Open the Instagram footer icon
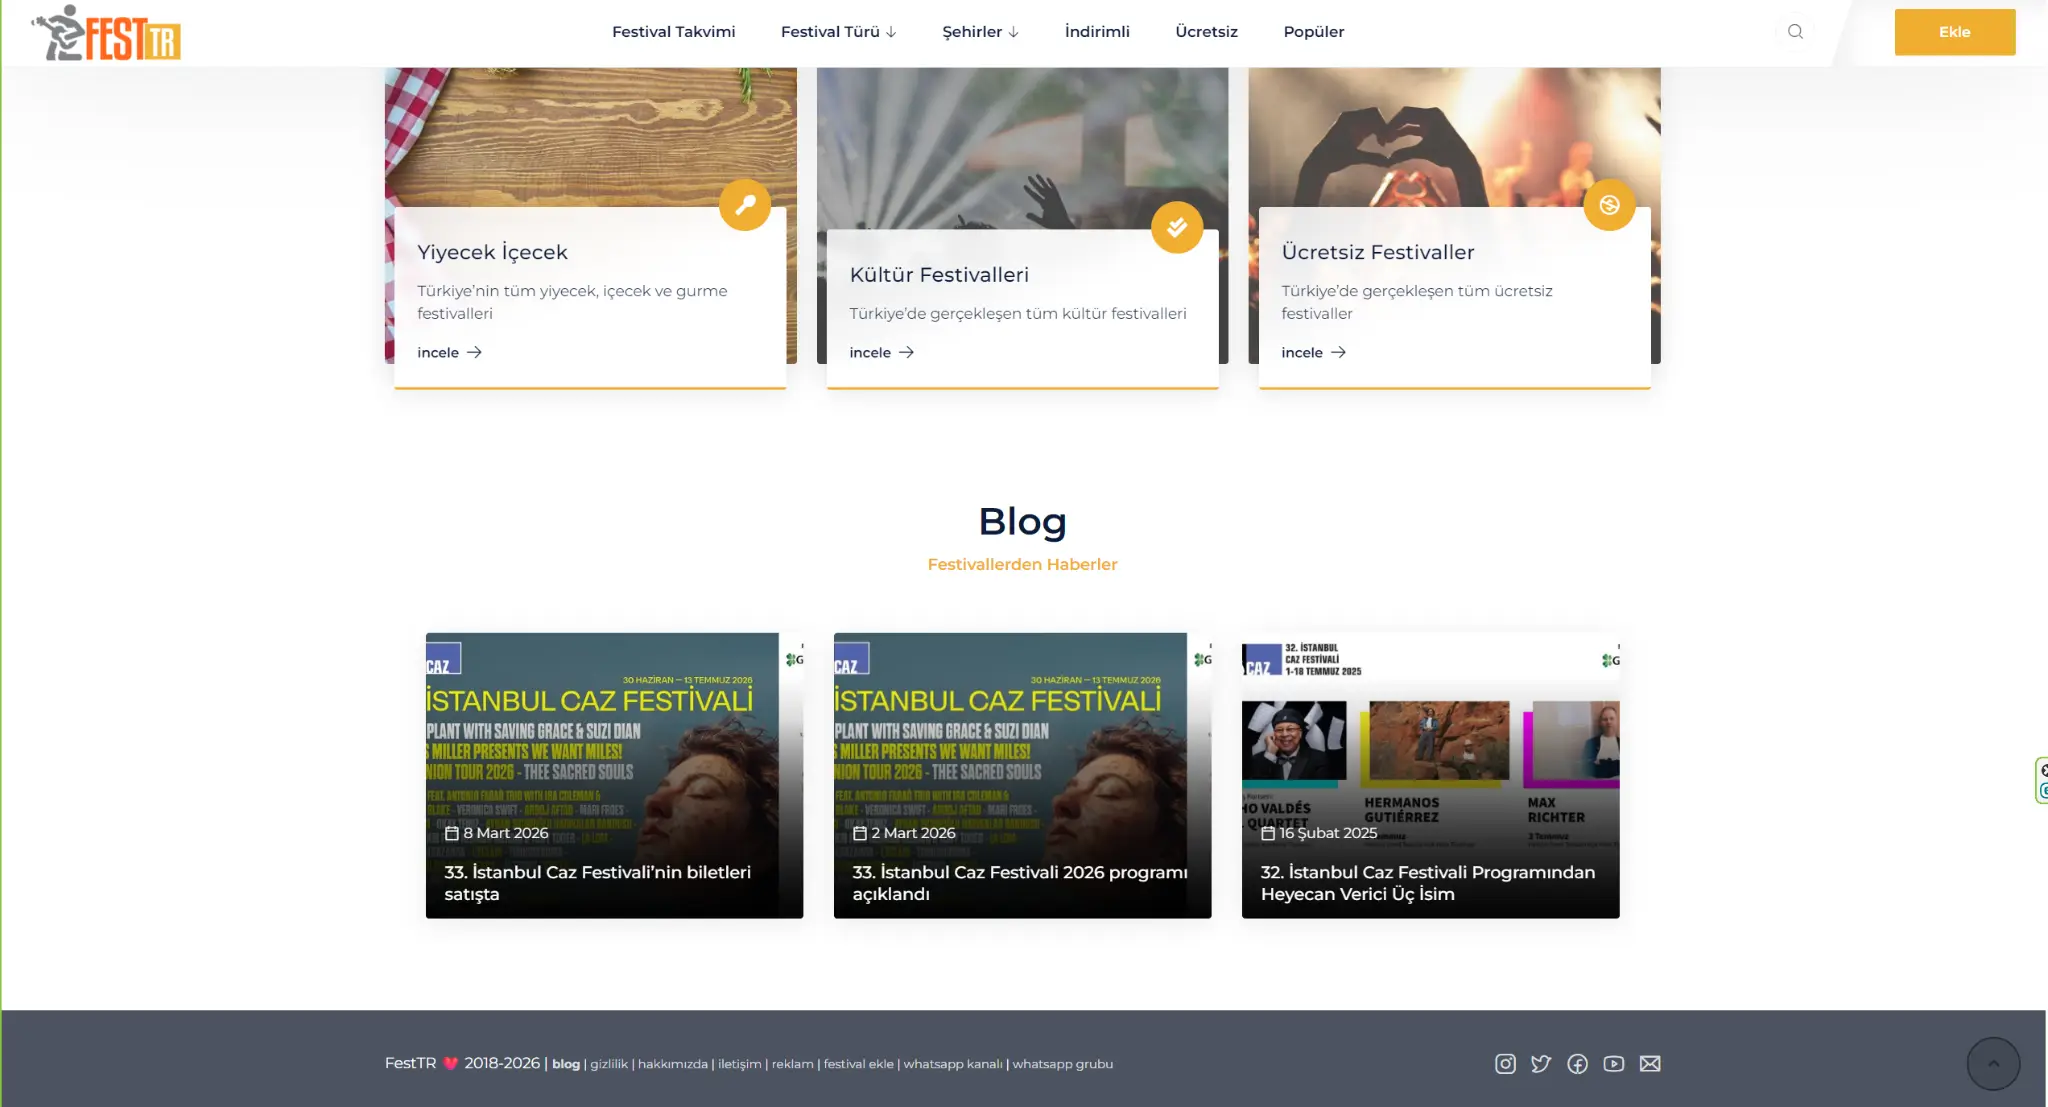 coord(1505,1064)
